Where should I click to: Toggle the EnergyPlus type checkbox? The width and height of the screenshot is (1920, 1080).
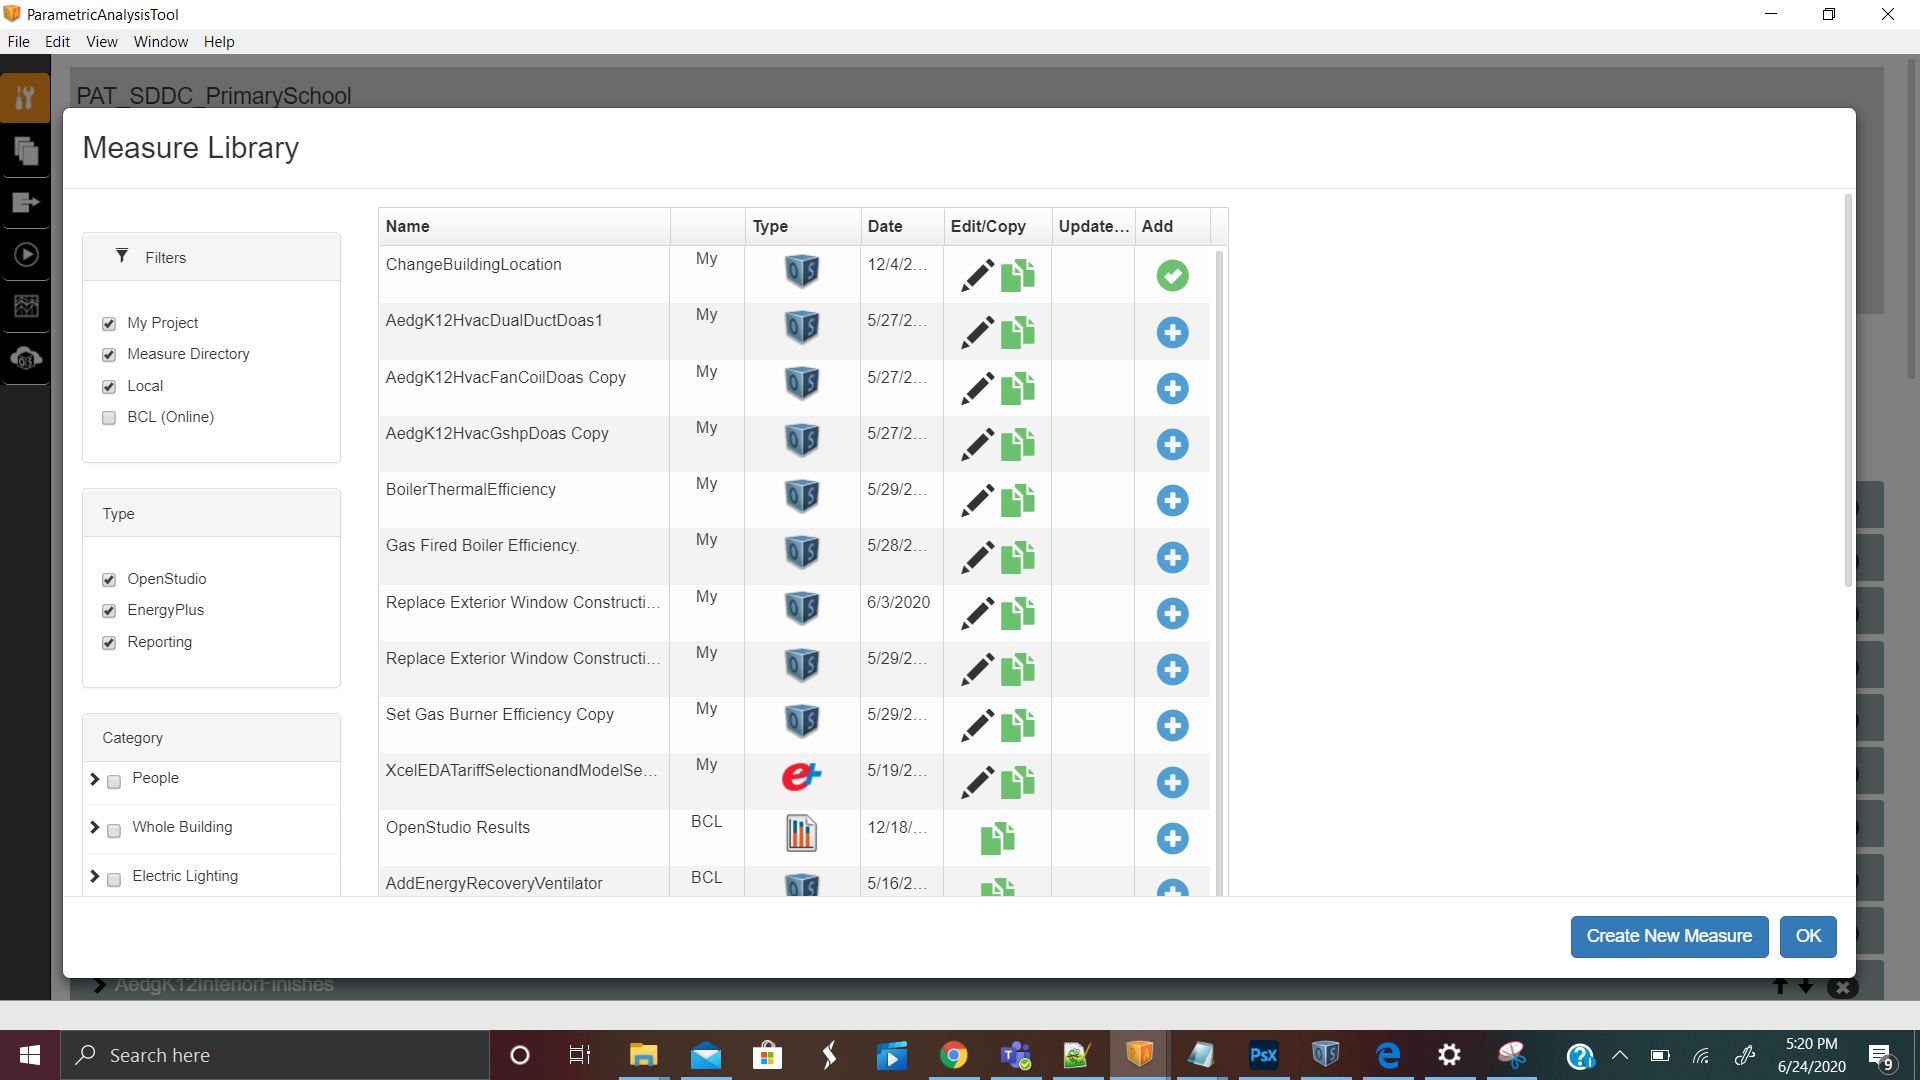(x=109, y=611)
